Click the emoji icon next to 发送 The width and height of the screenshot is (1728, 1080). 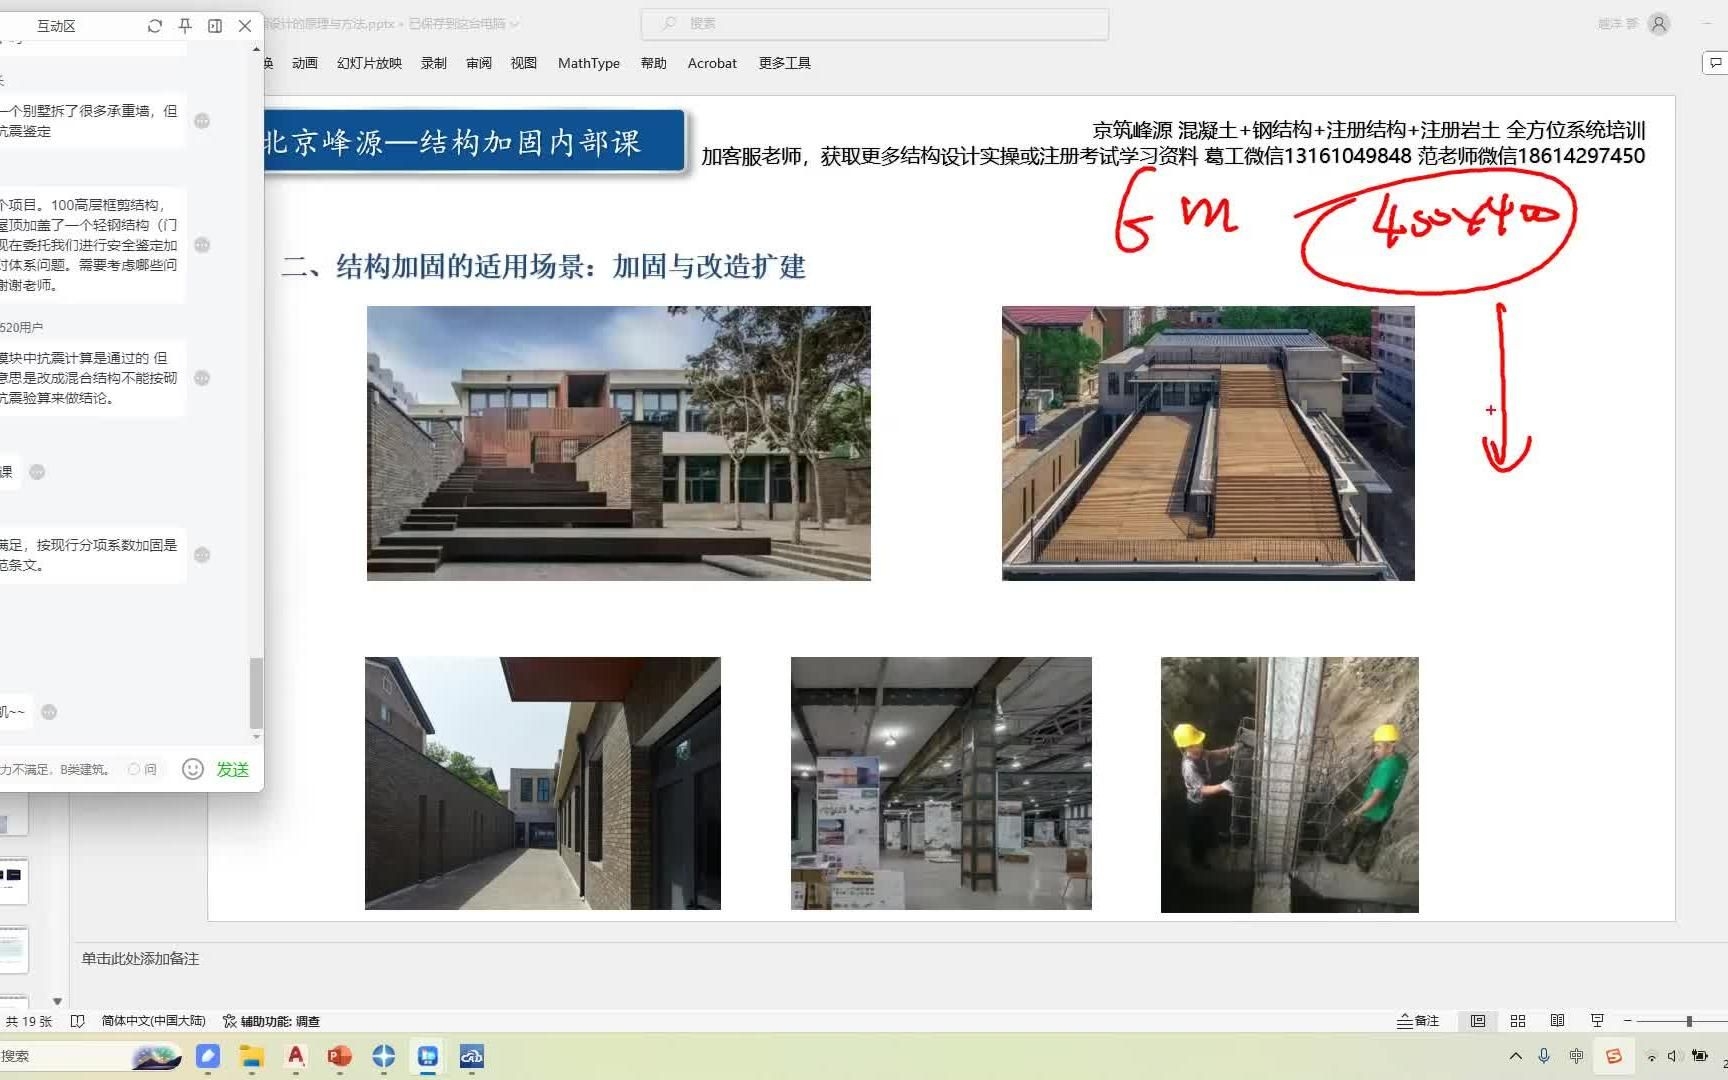193,769
